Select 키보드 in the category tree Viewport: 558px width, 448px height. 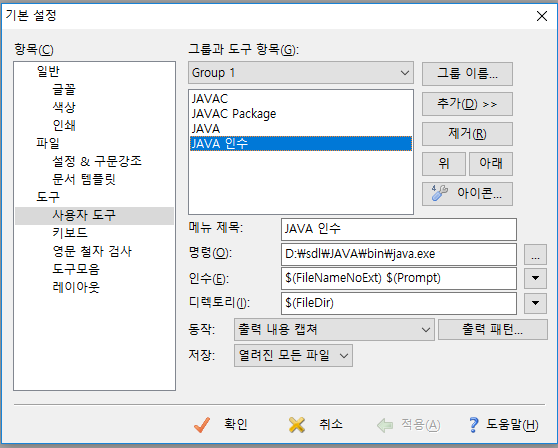70,233
